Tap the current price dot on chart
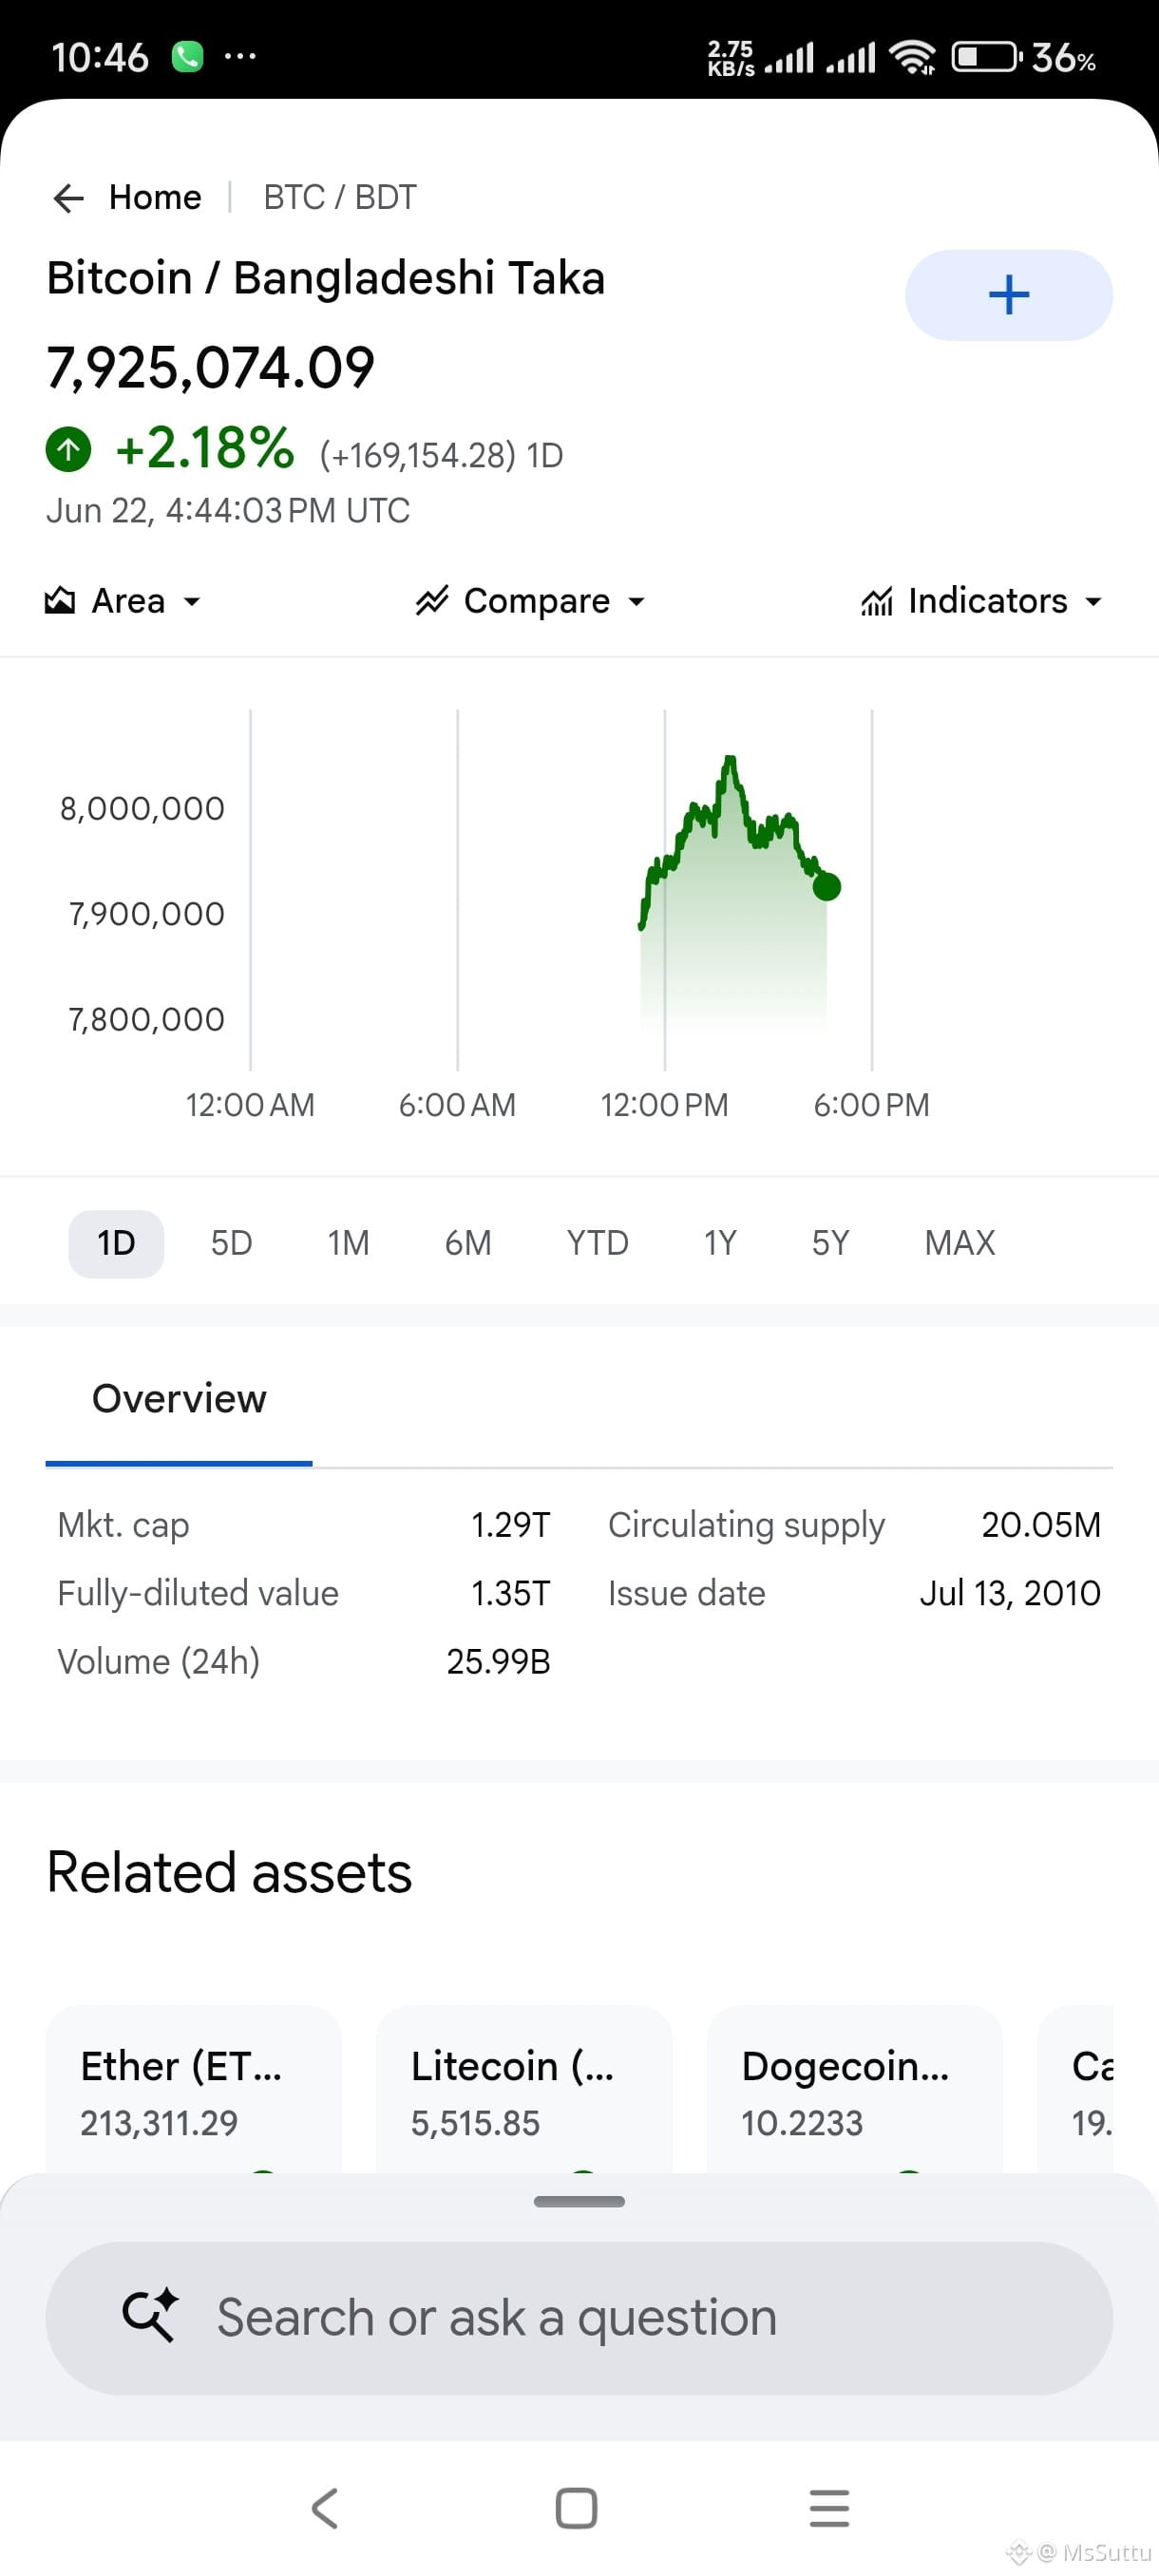 tap(826, 886)
